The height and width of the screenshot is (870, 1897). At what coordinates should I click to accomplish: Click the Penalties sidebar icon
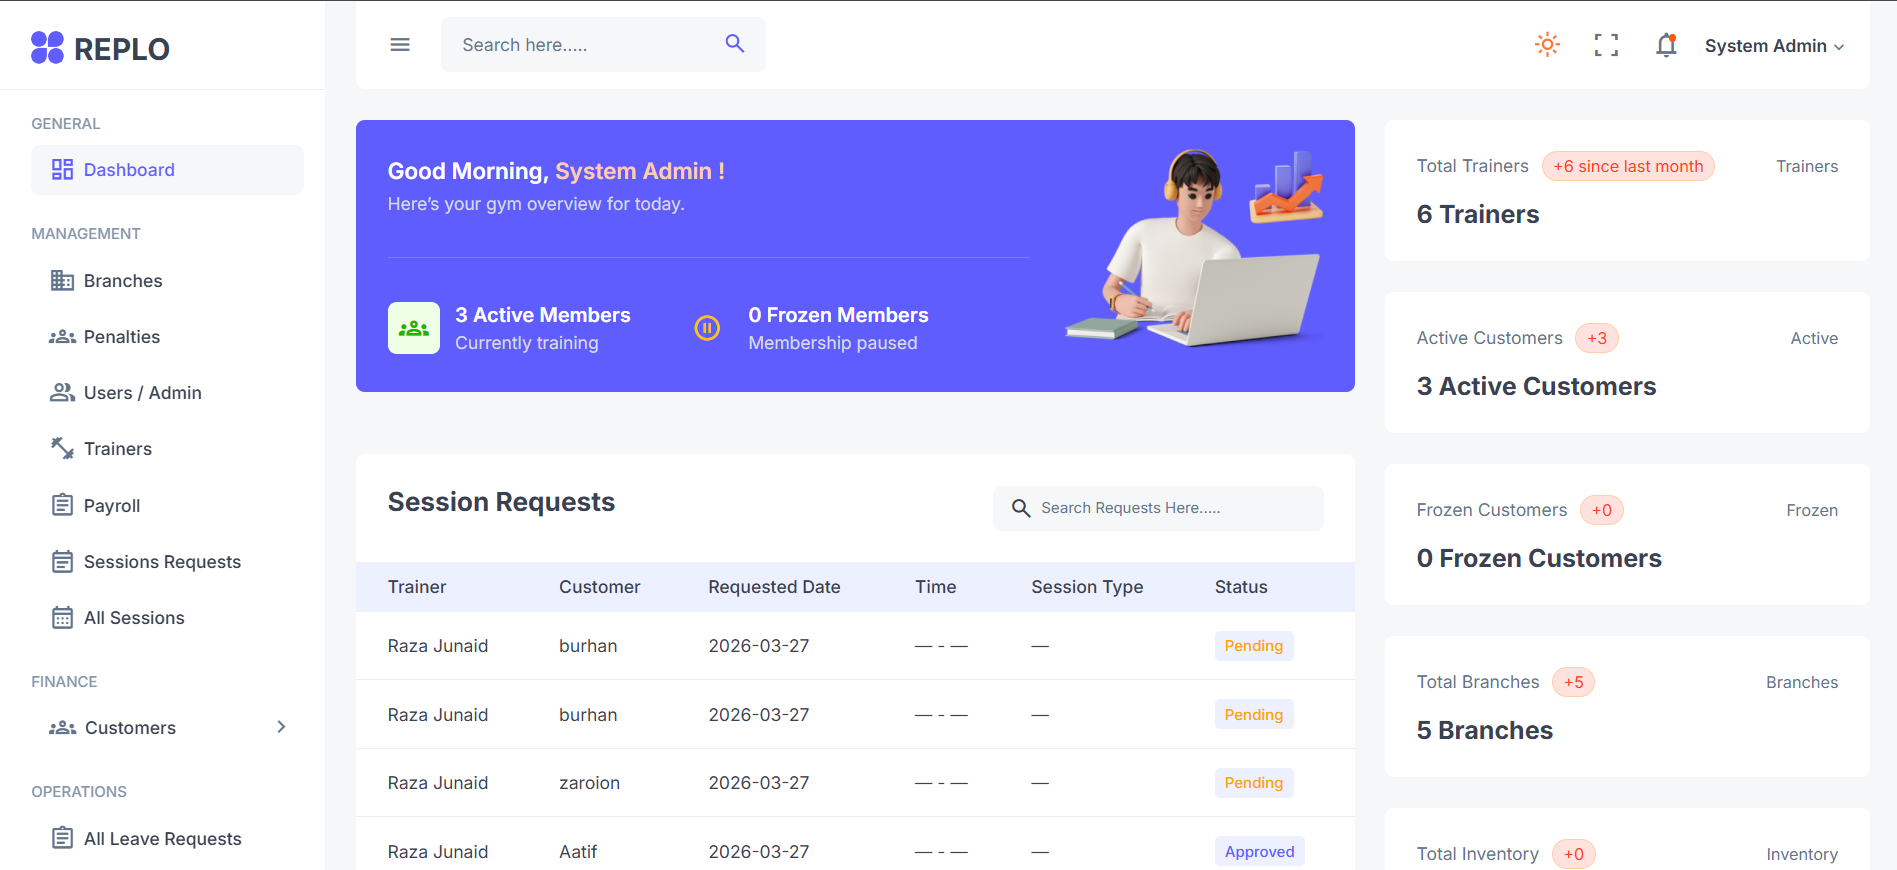pos(62,337)
